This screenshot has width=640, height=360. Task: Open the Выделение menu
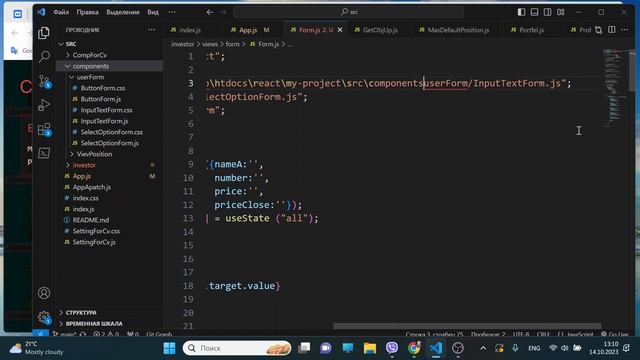coord(123,12)
